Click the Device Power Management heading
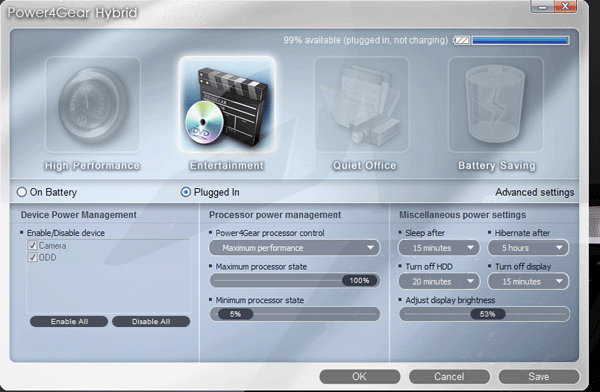Viewport: 600px width, 392px height. coord(78,215)
